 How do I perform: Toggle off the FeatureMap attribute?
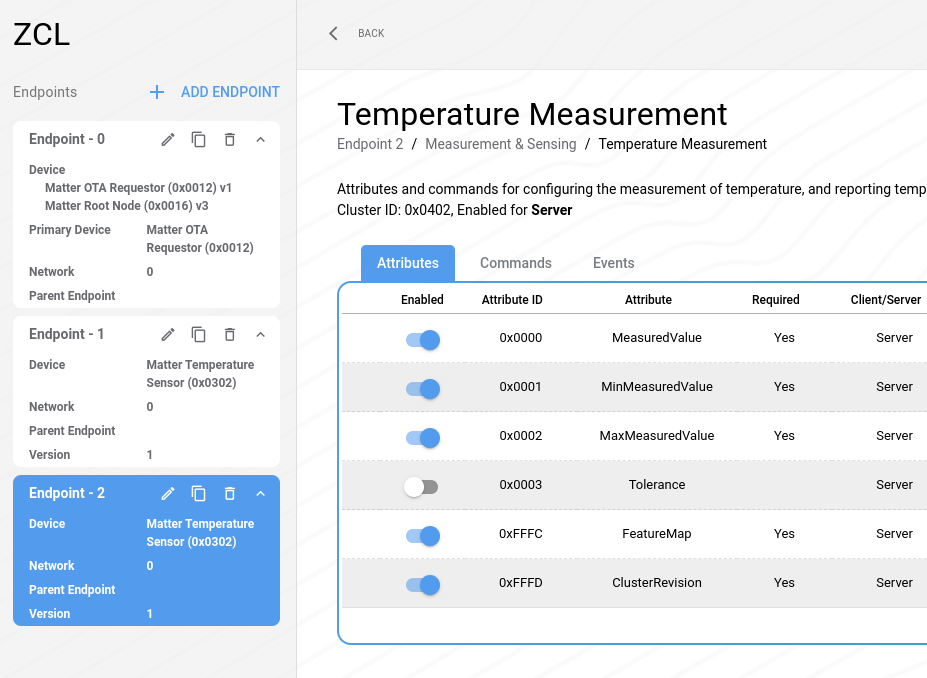click(x=422, y=536)
